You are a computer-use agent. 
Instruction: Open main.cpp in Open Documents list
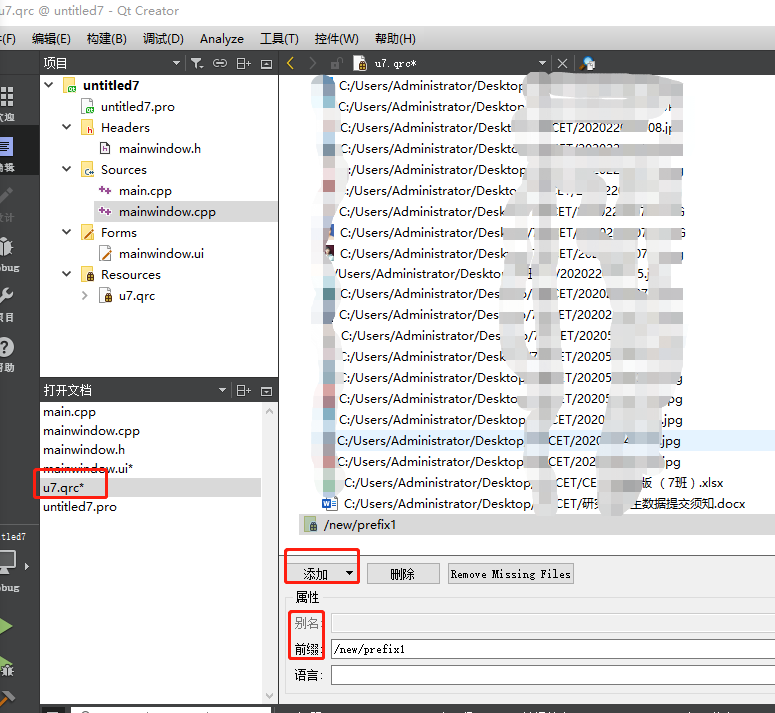pos(69,412)
